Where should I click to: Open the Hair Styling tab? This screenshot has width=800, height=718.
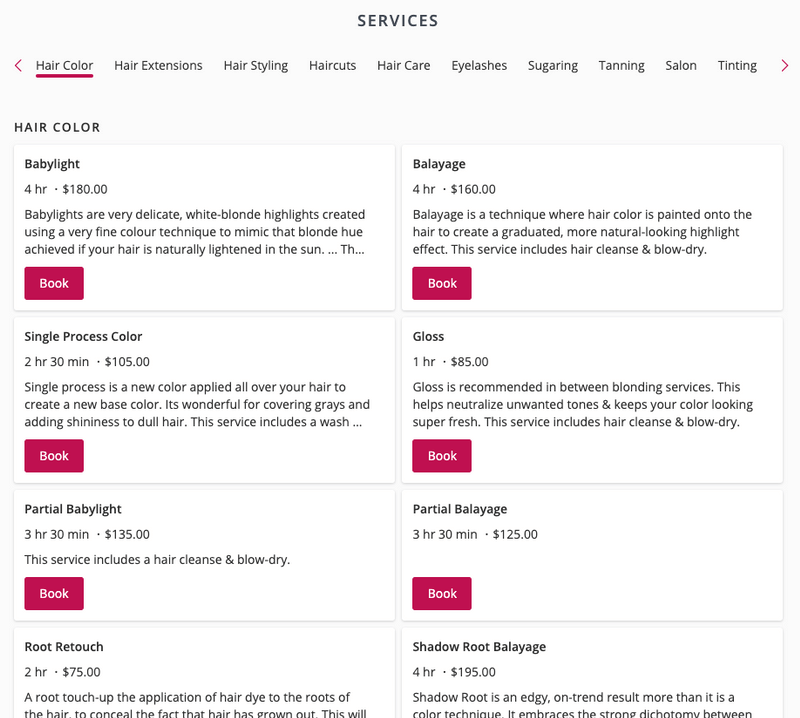point(255,66)
